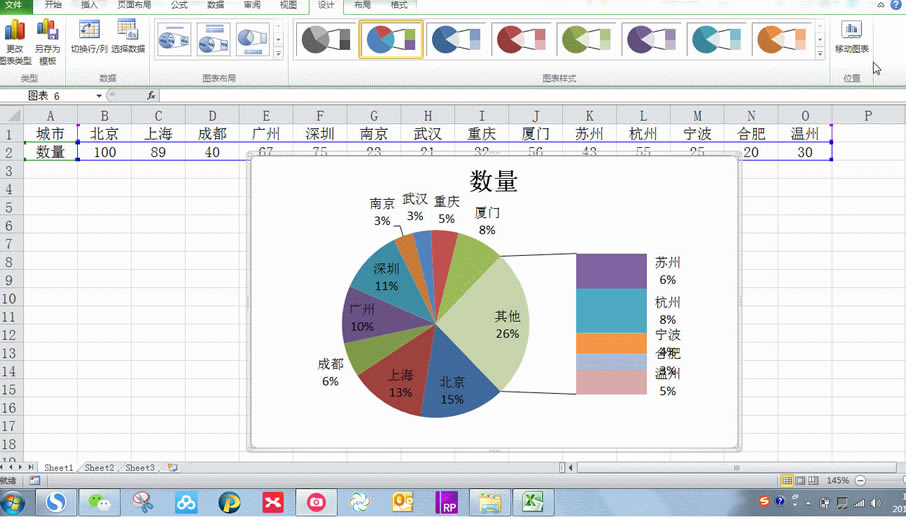
Task: Switch to chart Format (格式) tab
Action: 399,5
